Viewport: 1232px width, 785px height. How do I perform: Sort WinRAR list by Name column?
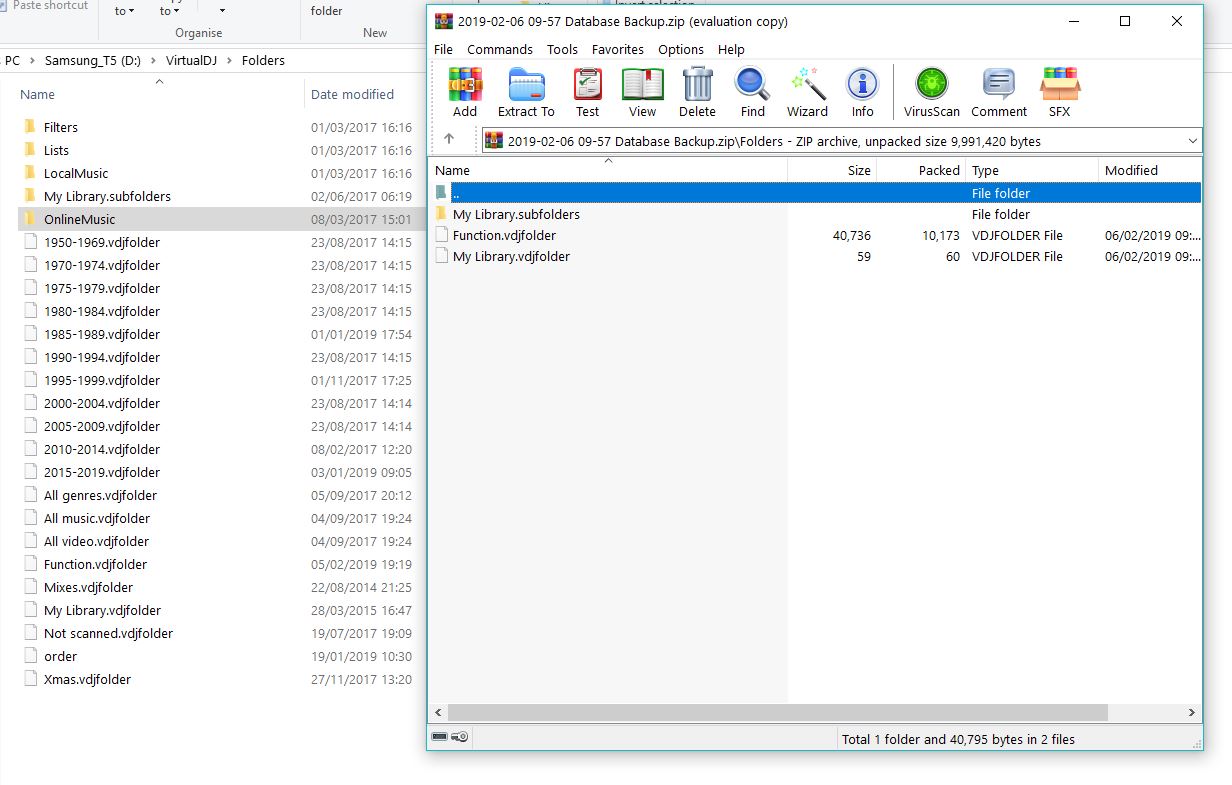point(608,170)
